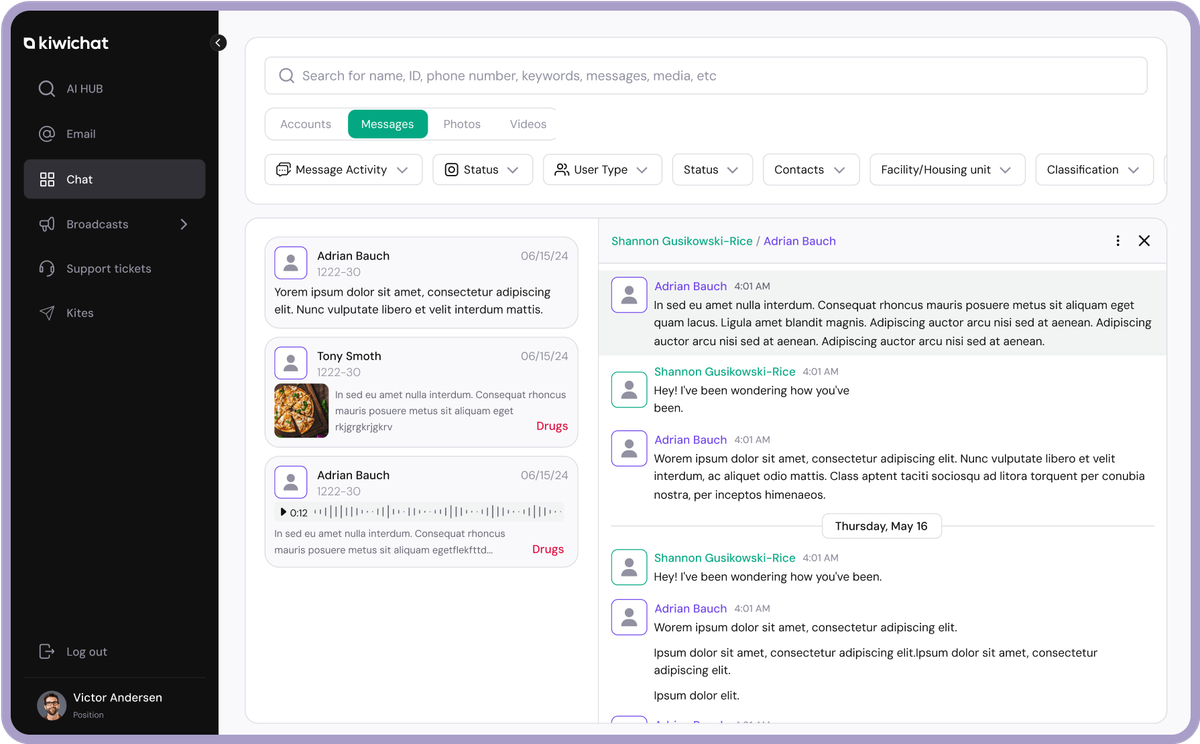Open three-dot conversation options menu
1200x744 pixels.
point(1118,241)
